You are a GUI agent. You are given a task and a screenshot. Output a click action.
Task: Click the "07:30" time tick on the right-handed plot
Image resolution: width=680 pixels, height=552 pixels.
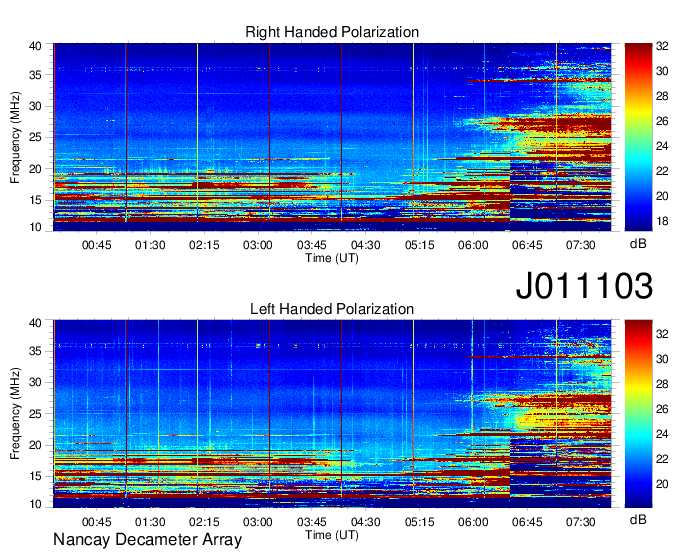tap(581, 245)
